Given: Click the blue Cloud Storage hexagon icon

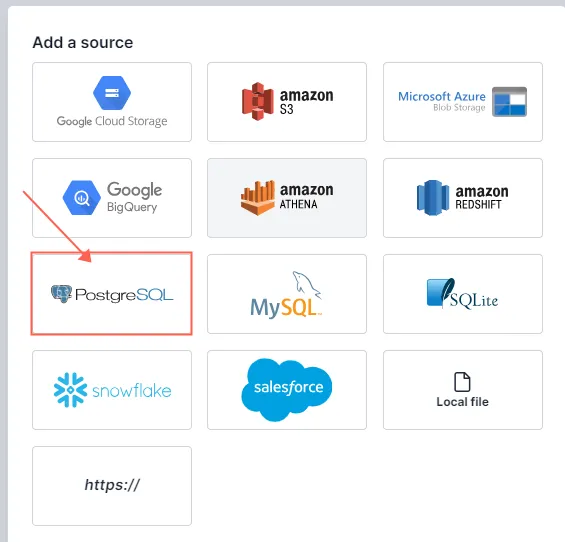Looking at the screenshot, I should tap(112, 93).
